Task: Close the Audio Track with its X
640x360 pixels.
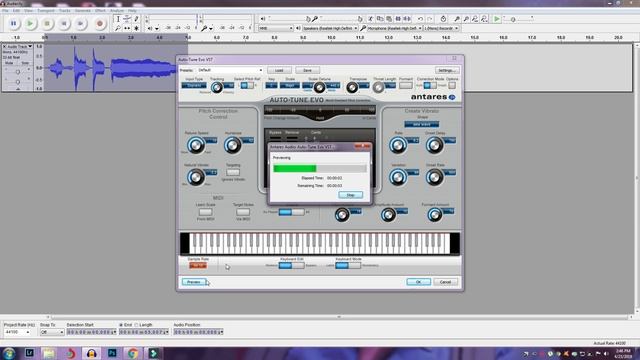Action: click(5, 47)
